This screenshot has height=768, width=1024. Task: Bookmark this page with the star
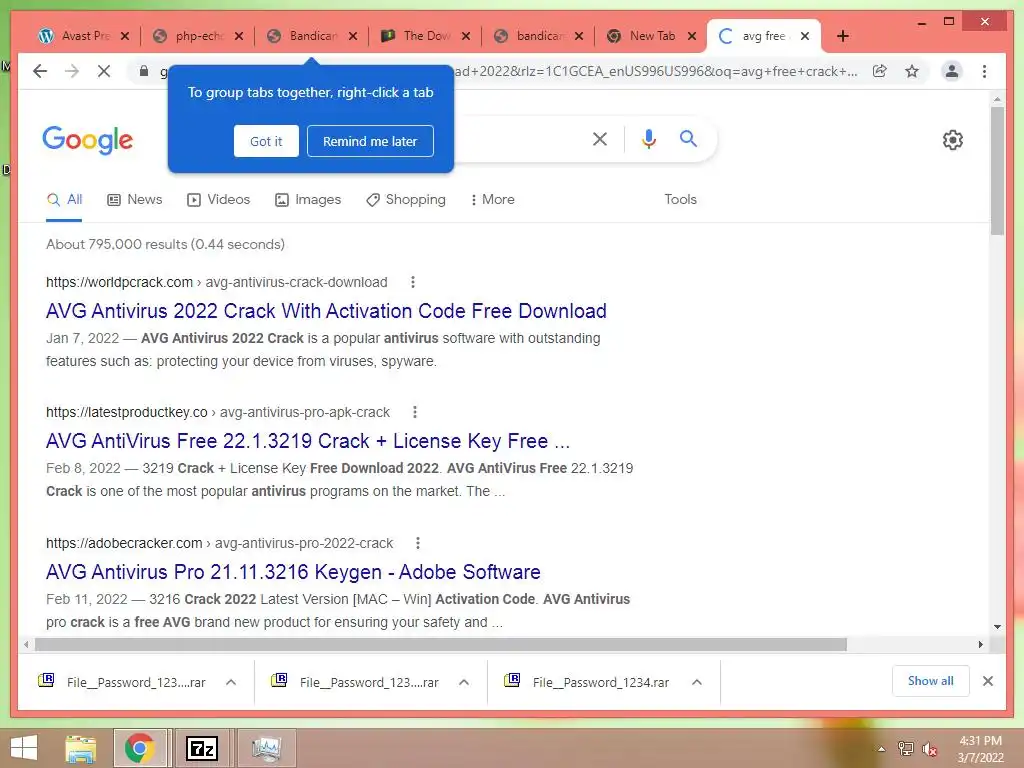point(912,71)
